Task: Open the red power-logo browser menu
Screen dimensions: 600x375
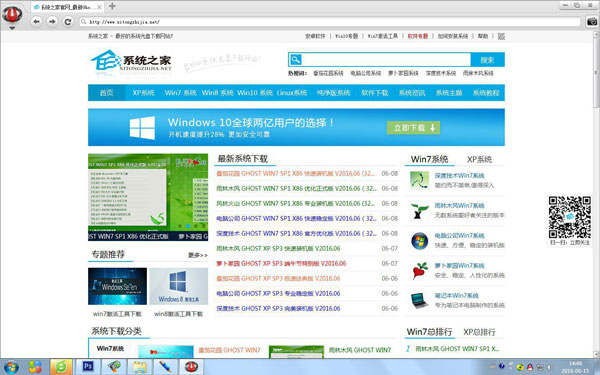Action: tap(12, 14)
